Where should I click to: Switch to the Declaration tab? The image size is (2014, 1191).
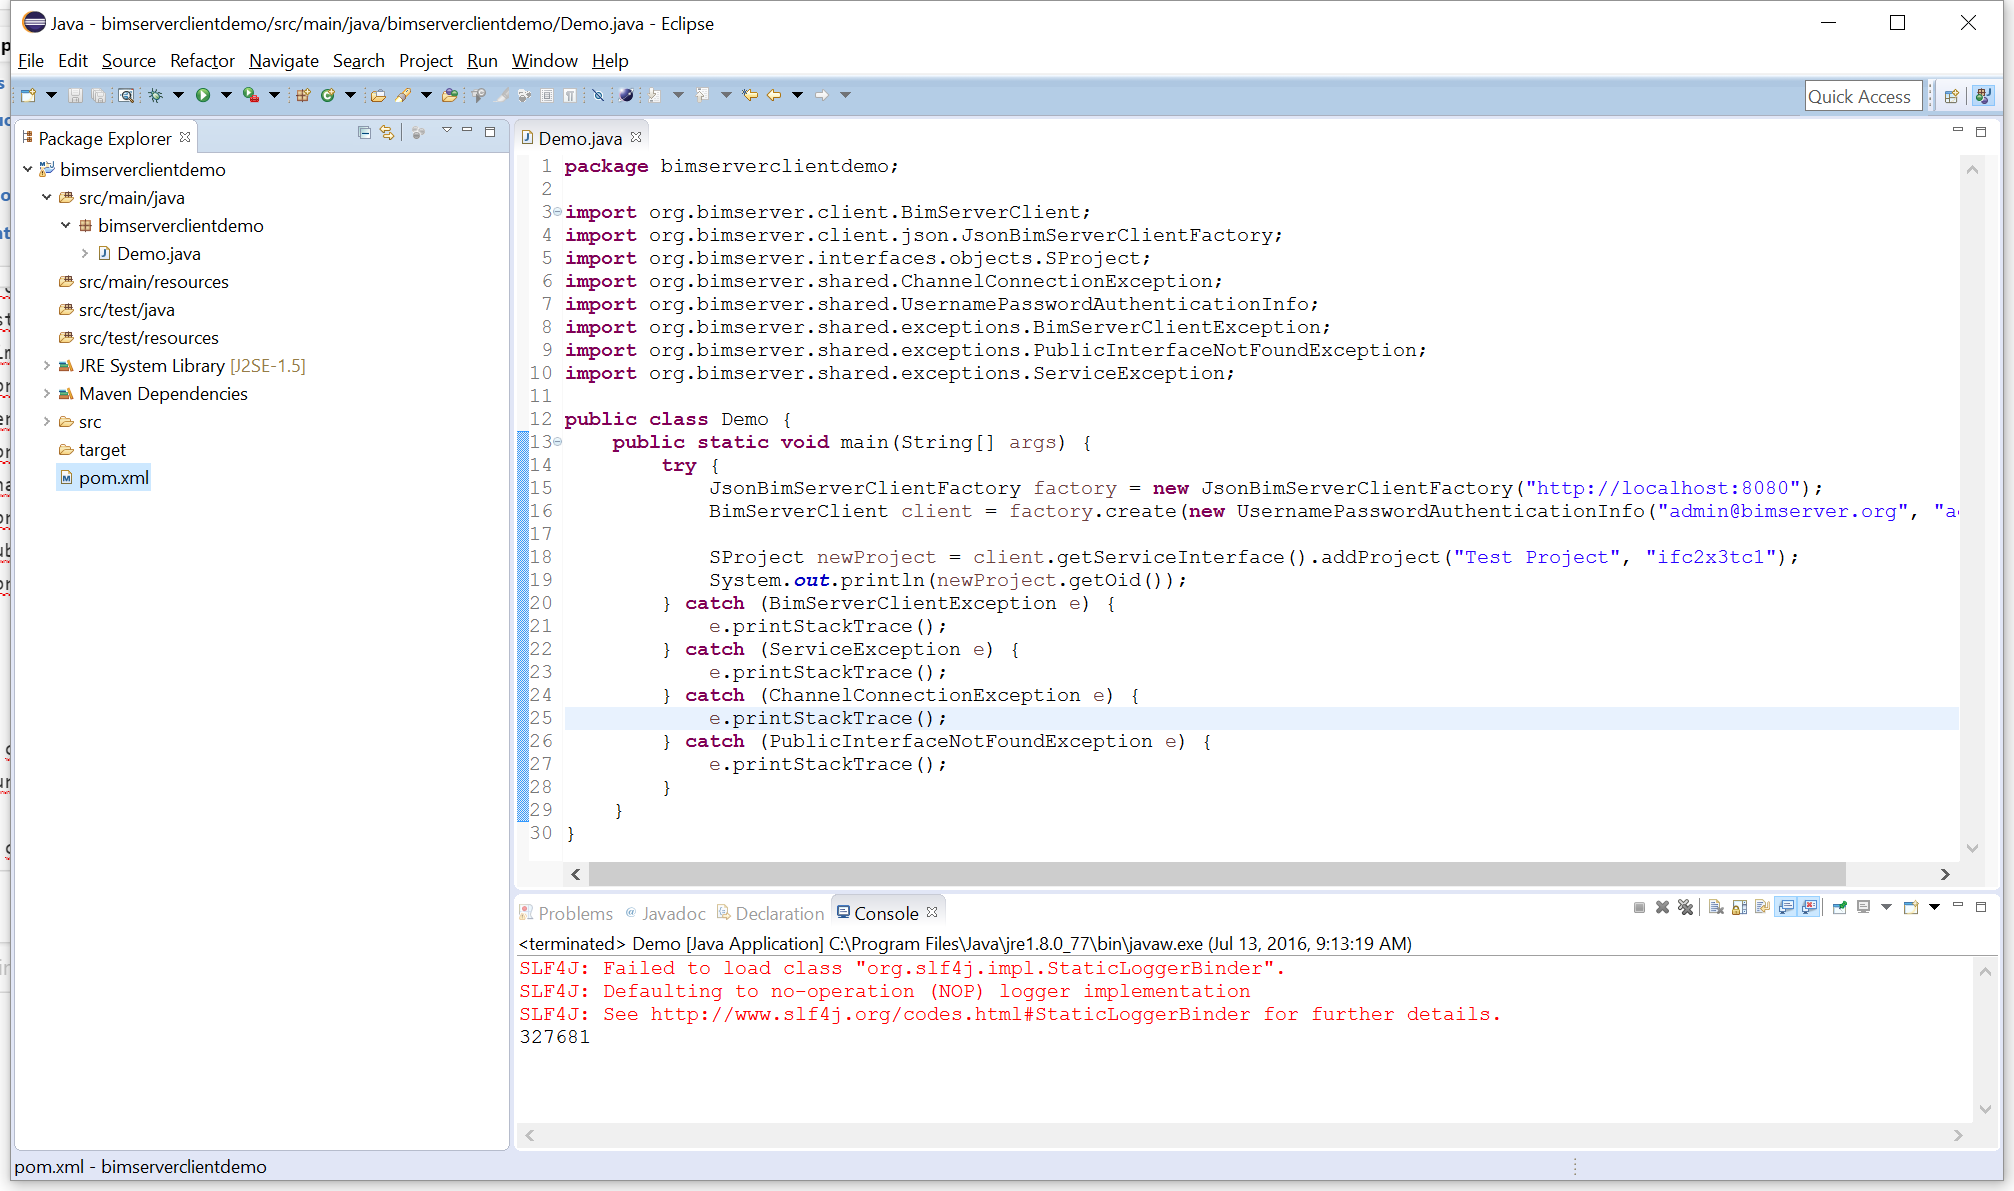coord(770,913)
